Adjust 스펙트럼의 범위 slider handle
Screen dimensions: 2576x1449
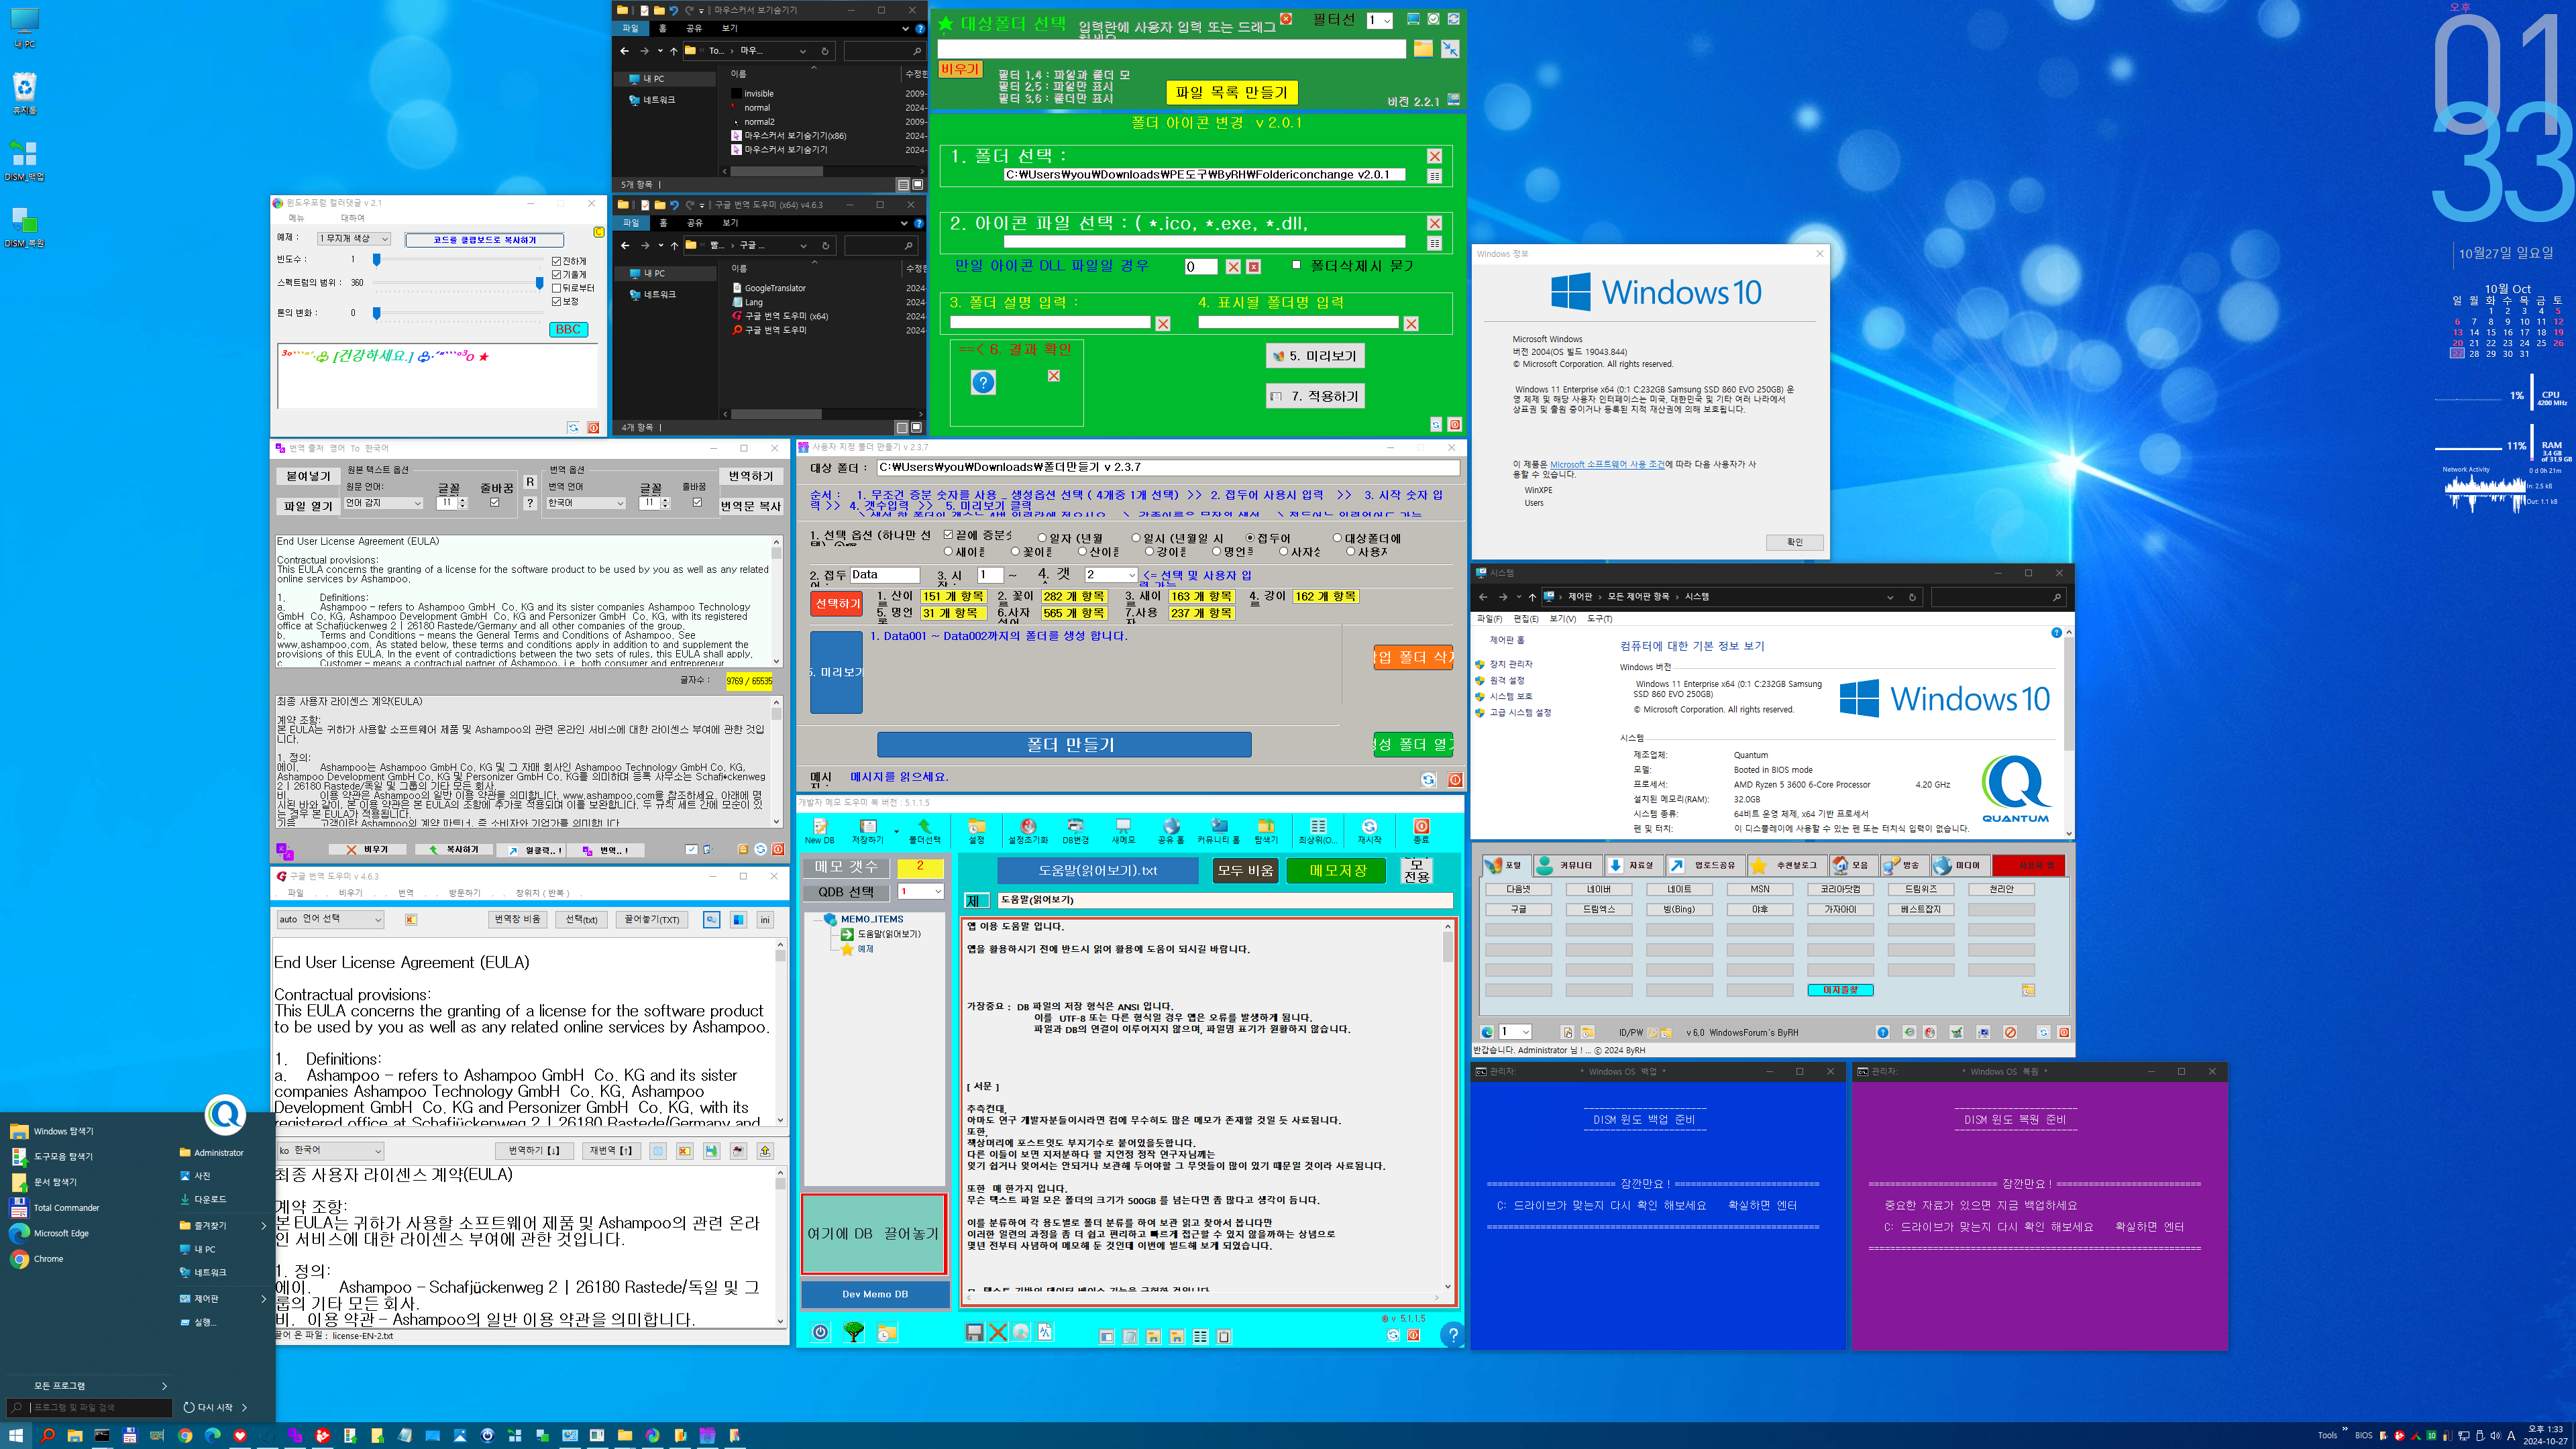point(540,283)
